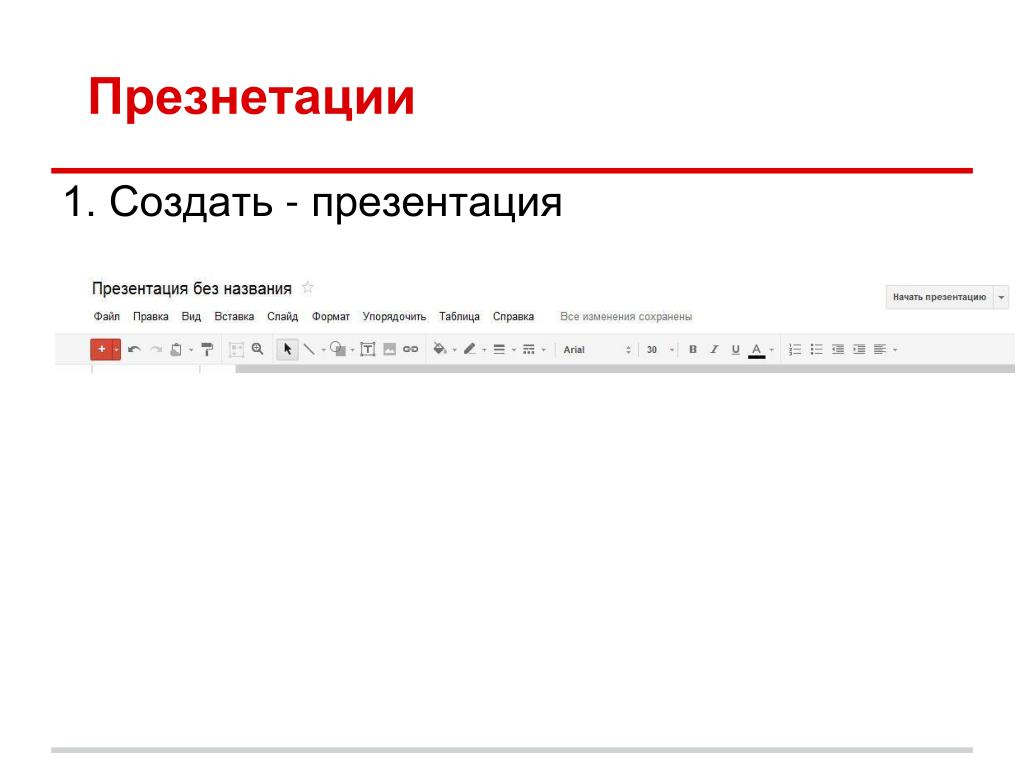Viewport: 1024px width, 768px height.
Task: Decrease text indent
Action: pos(838,349)
